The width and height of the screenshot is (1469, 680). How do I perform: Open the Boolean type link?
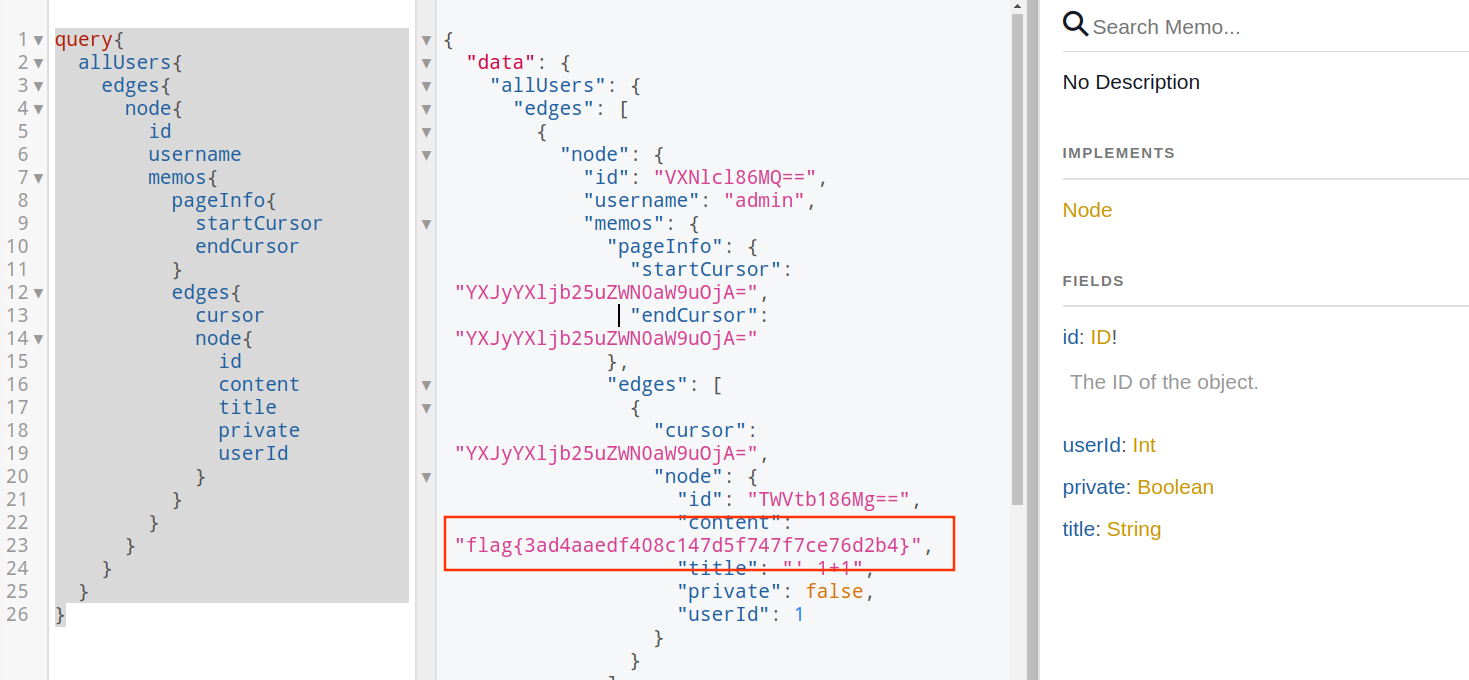point(1175,487)
